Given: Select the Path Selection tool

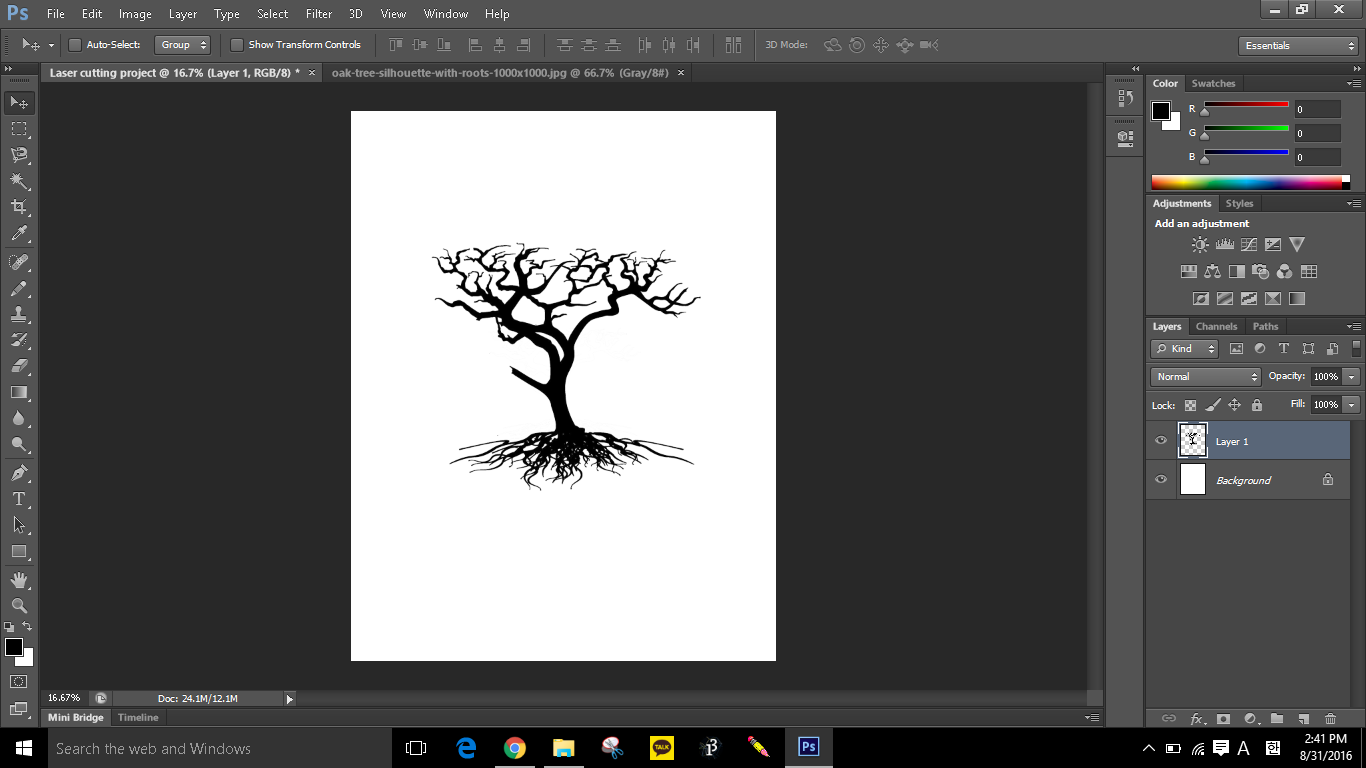Looking at the screenshot, I should pos(19,525).
